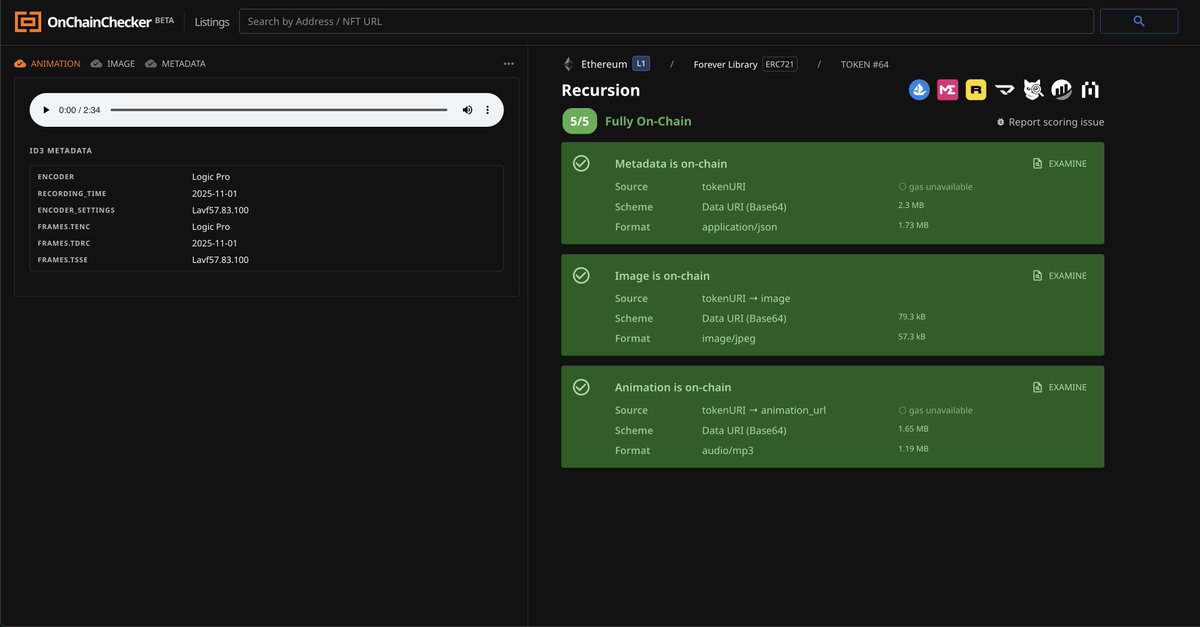Viewport: 1200px width, 627px height.
Task: Click the white angular-logo marketplace icon beside Rarible
Action: pyautogui.click(x=1004, y=90)
